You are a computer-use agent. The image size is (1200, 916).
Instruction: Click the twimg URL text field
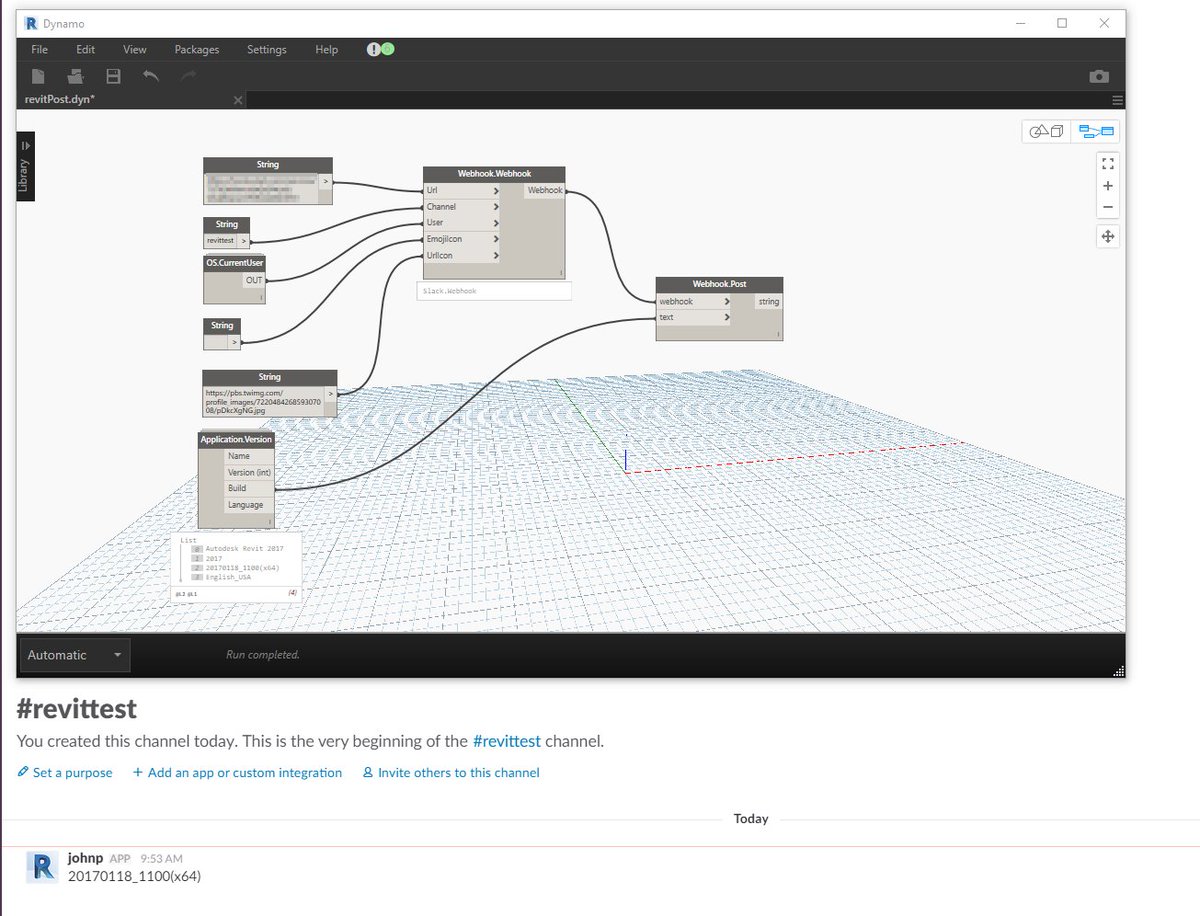point(263,401)
